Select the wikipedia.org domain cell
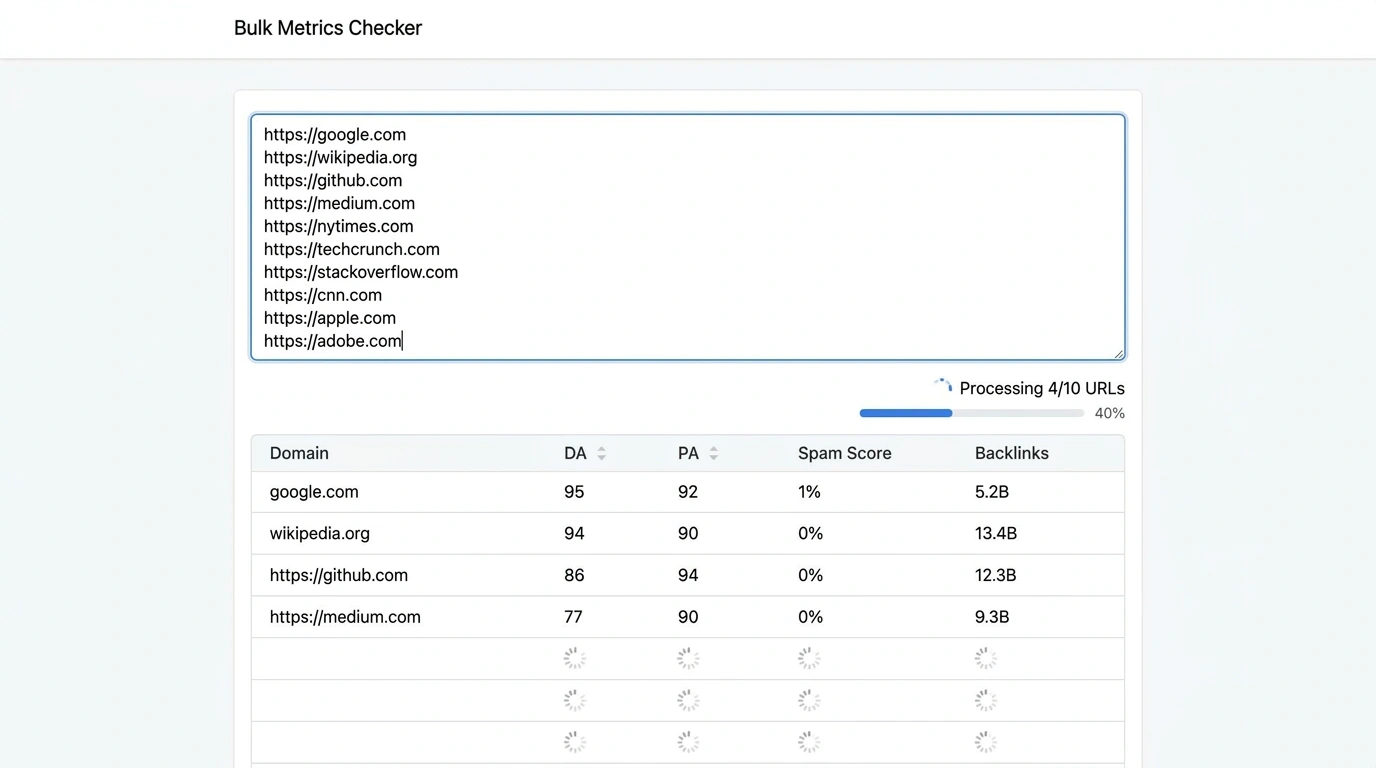 click(x=320, y=533)
